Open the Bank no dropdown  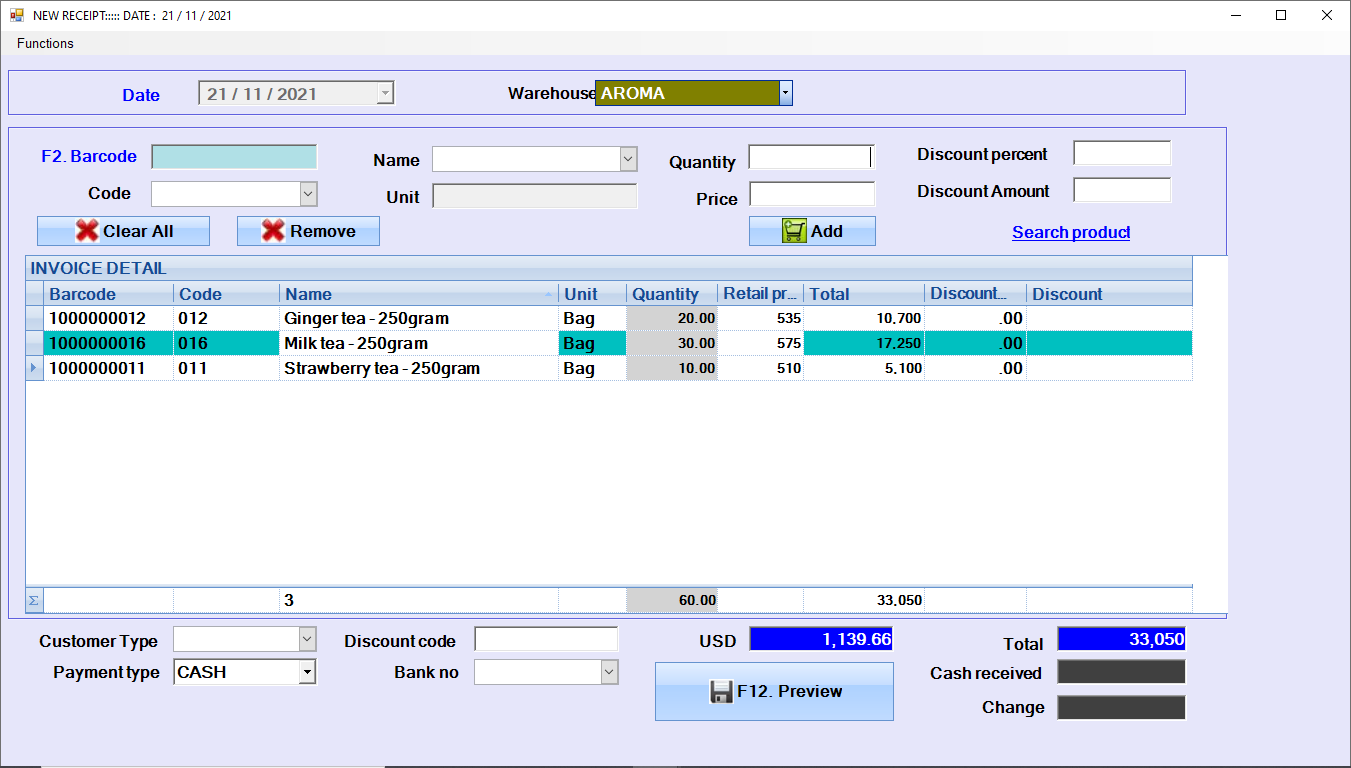coord(609,672)
